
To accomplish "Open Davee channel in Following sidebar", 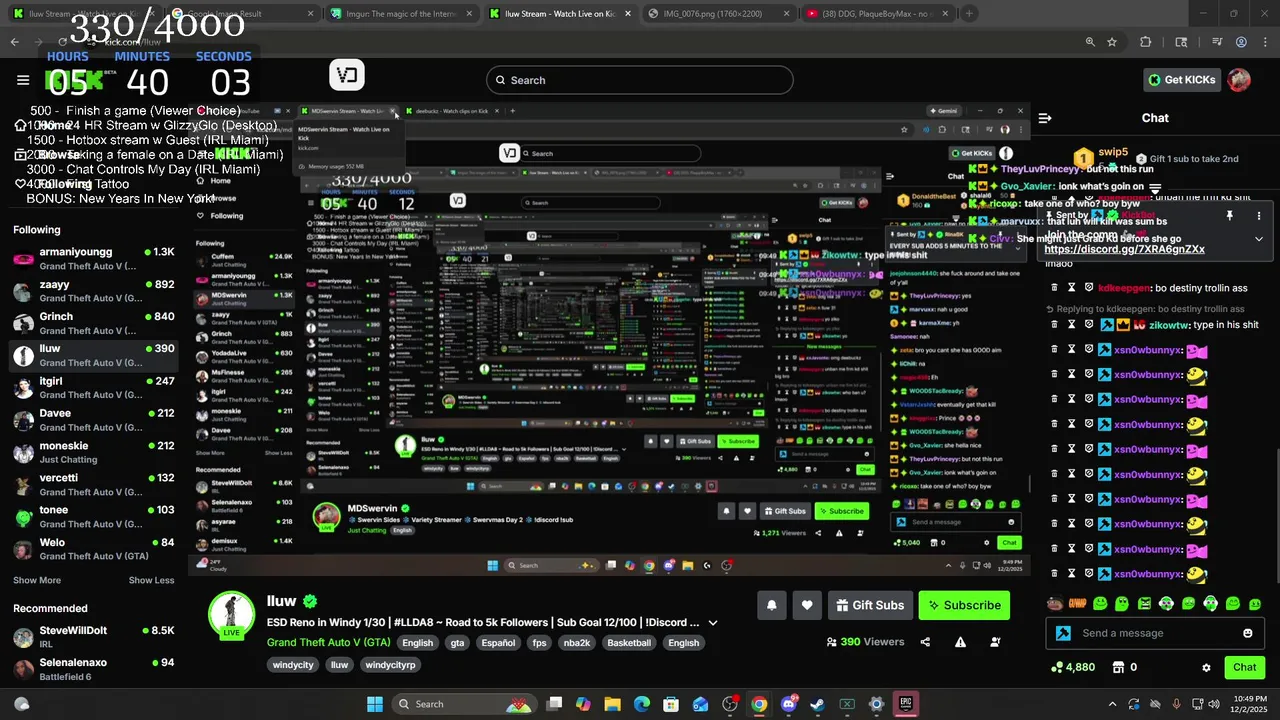I will pos(93,420).
